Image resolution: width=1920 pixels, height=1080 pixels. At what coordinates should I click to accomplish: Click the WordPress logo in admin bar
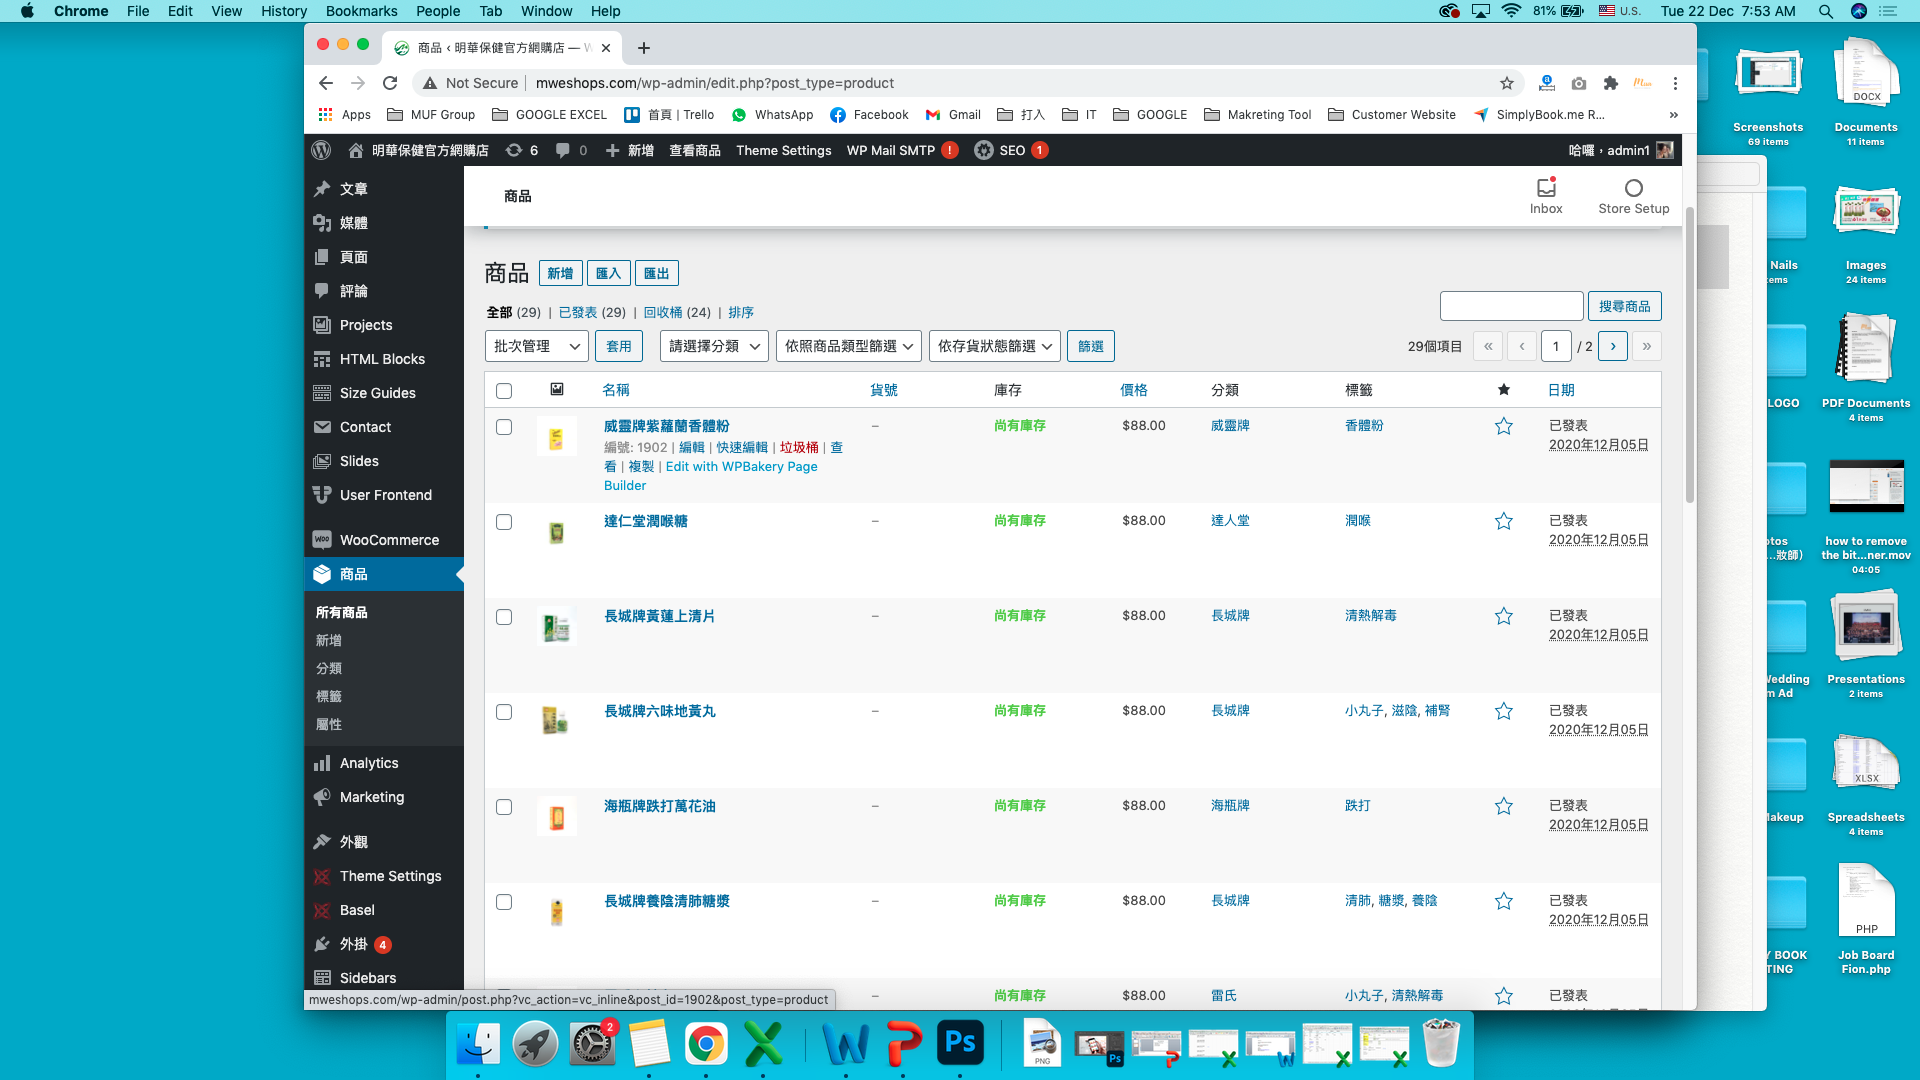321,150
